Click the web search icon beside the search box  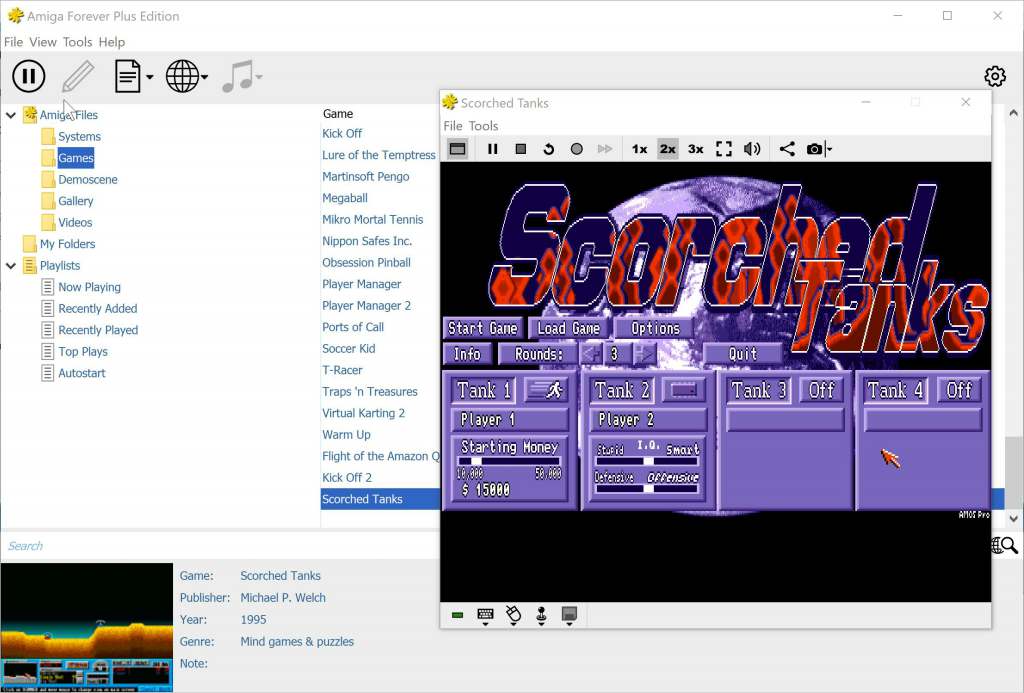[1004, 545]
